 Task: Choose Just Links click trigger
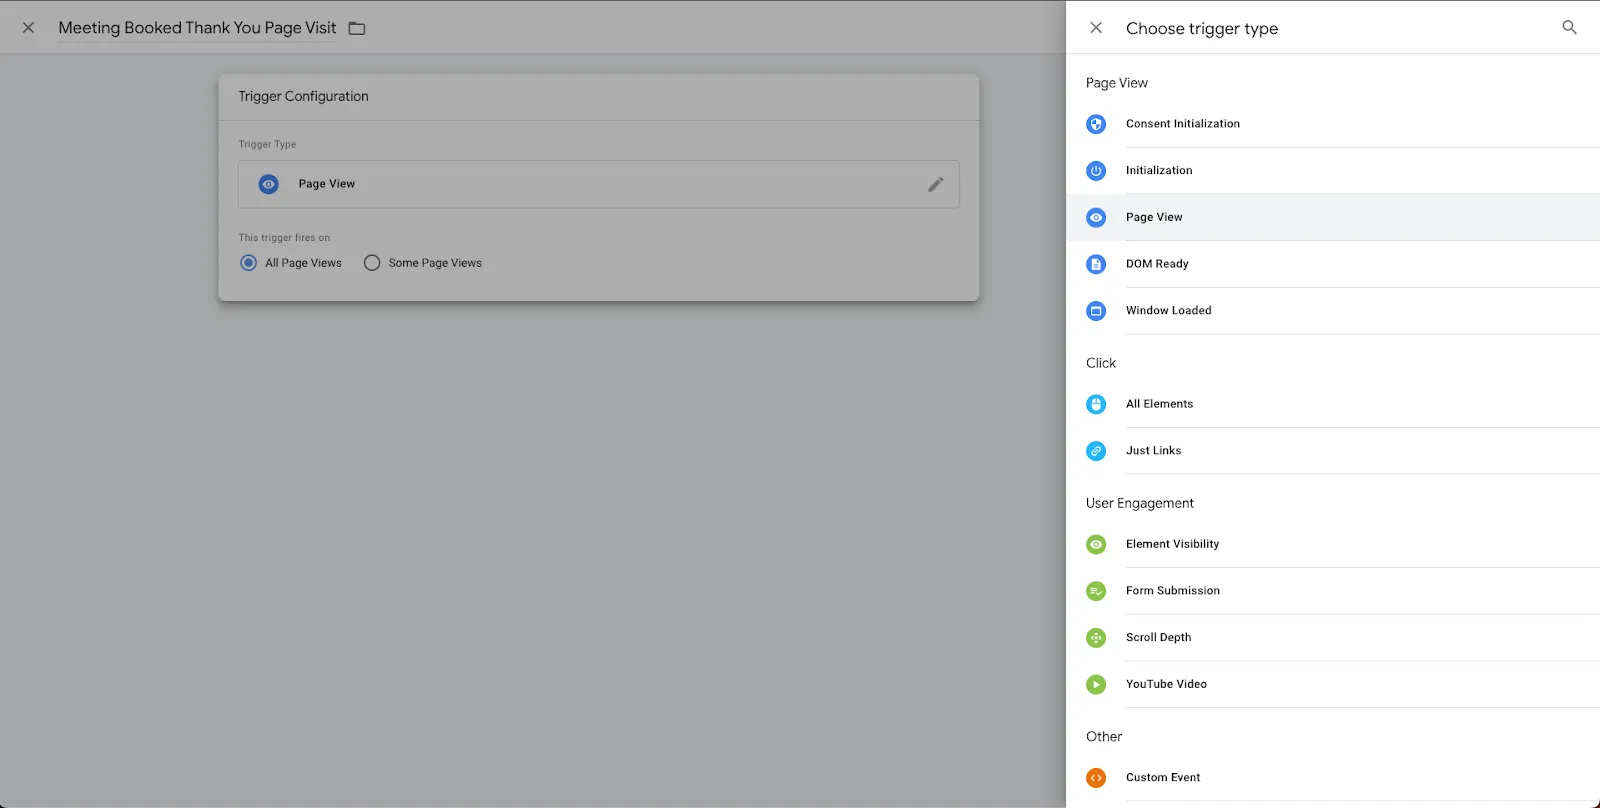click(1333, 451)
